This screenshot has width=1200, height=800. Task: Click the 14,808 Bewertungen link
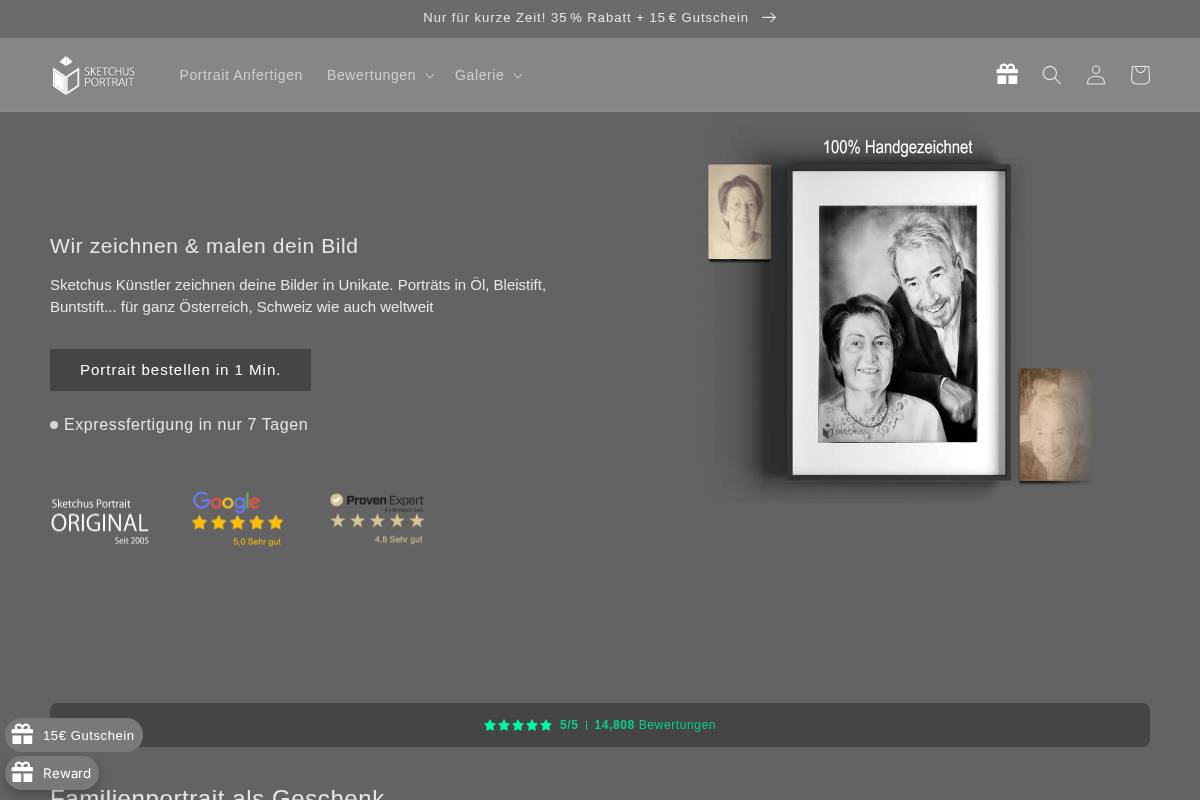(x=655, y=725)
